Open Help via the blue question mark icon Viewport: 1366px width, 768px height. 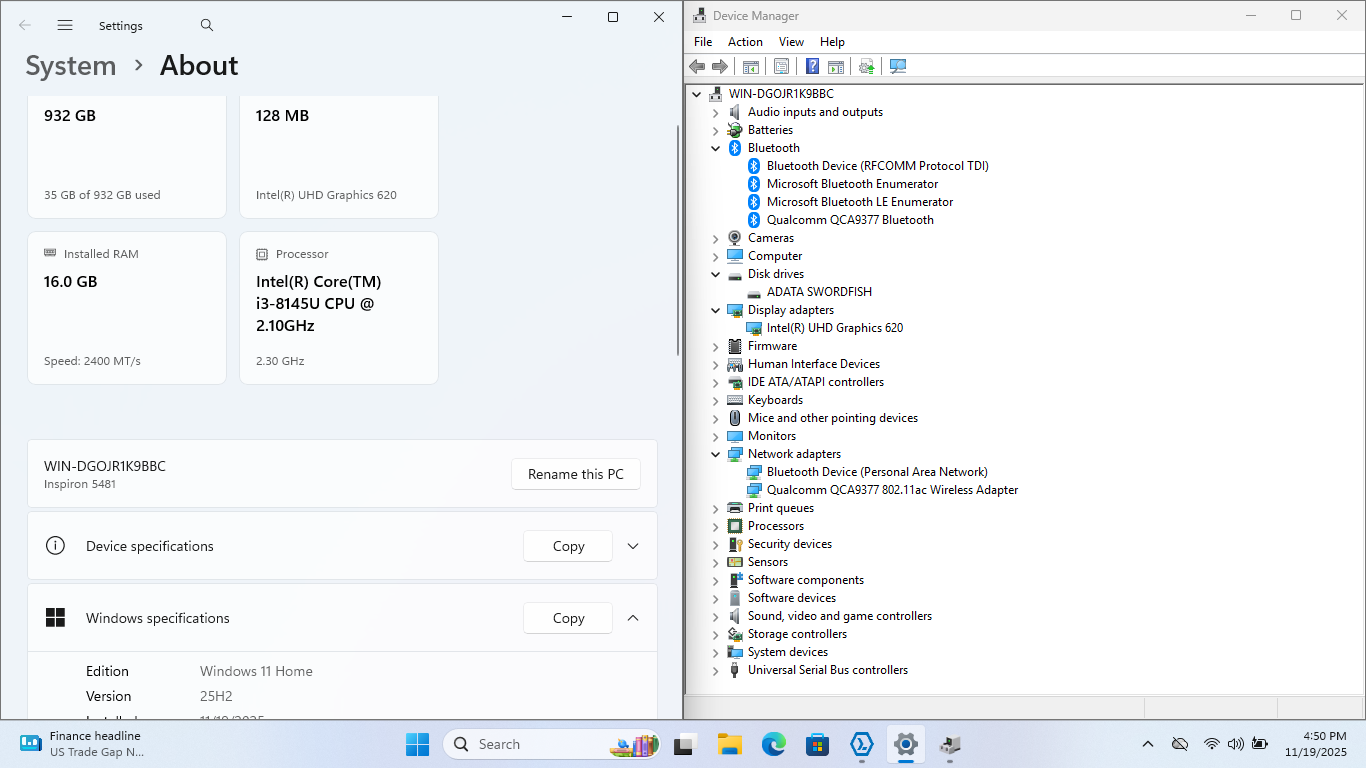coord(812,66)
